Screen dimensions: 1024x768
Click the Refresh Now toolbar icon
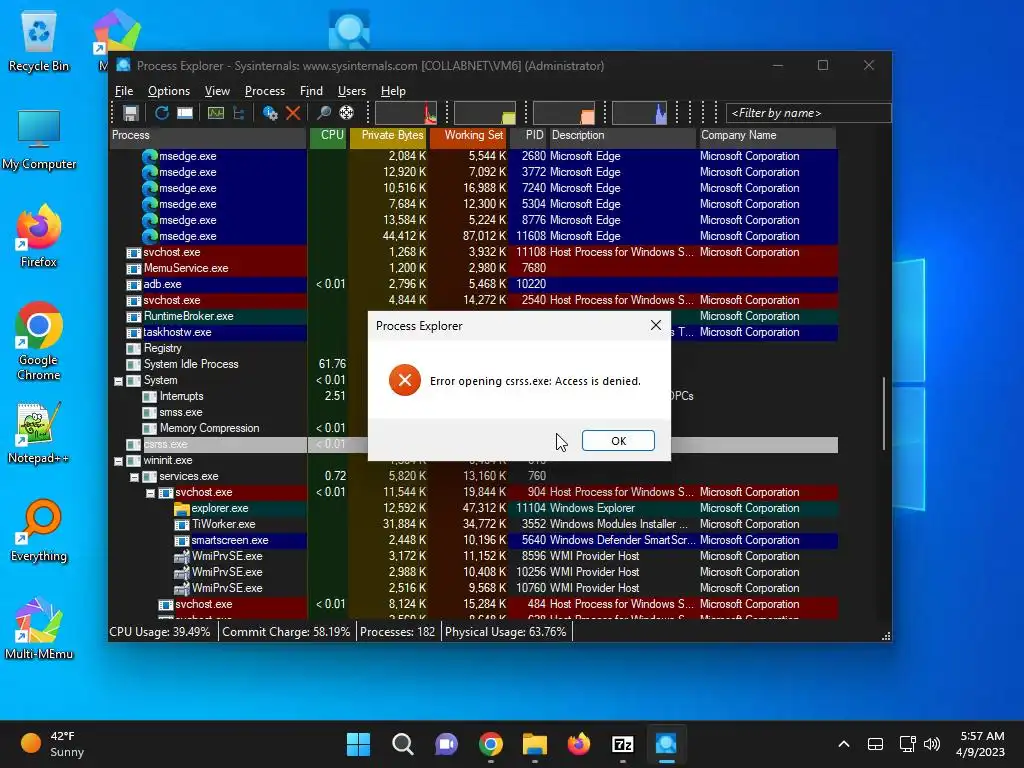161,113
